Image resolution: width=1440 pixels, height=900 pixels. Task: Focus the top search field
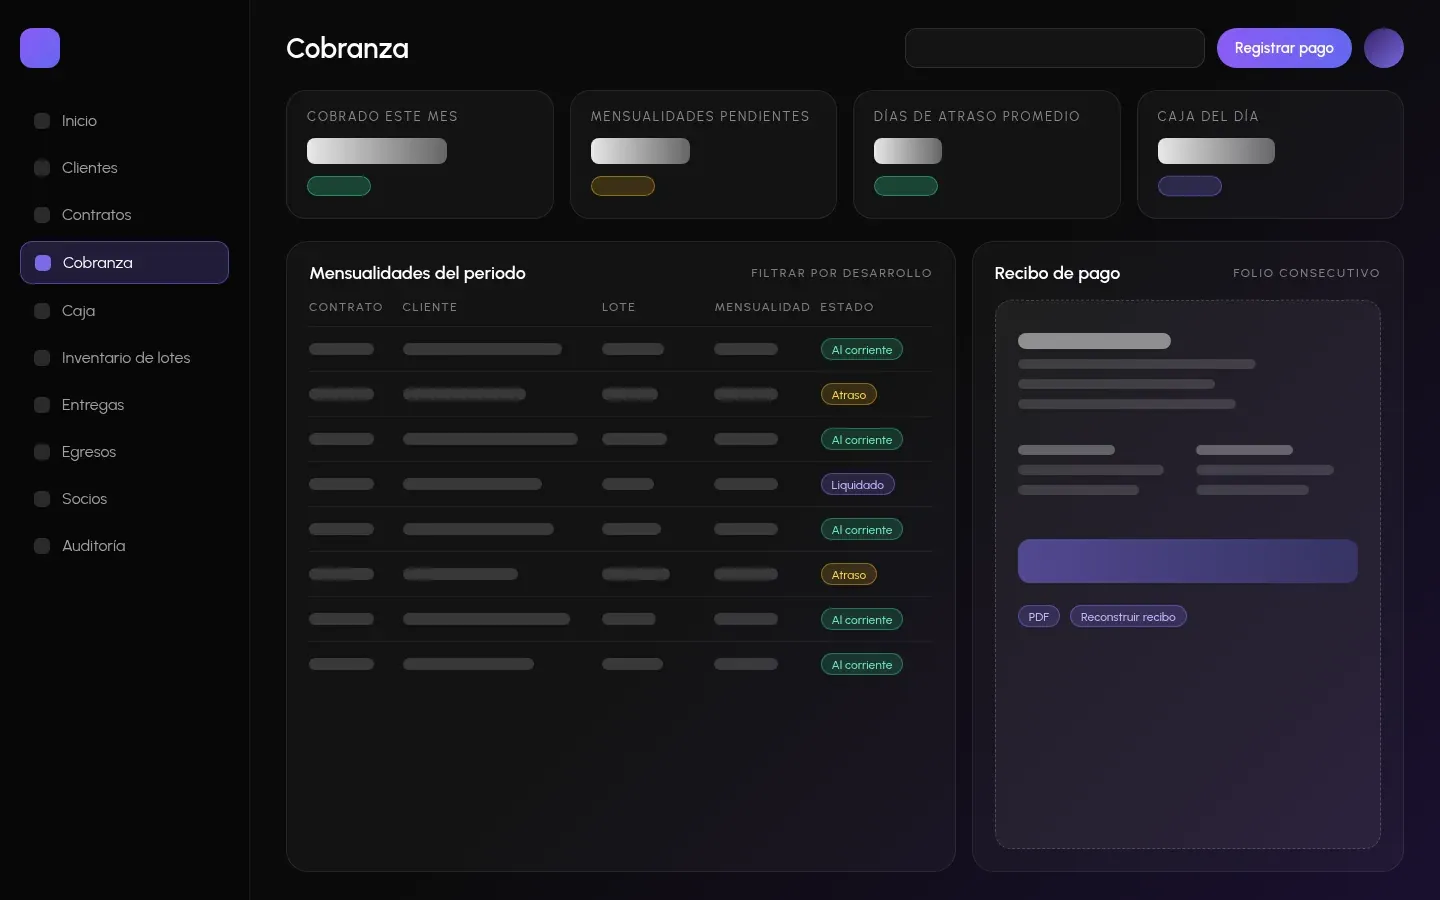[1054, 48]
